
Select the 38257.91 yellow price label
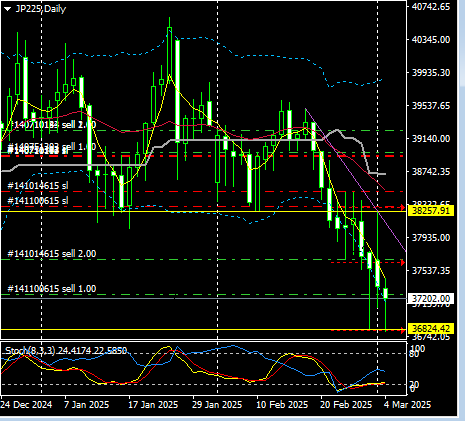[430, 211]
